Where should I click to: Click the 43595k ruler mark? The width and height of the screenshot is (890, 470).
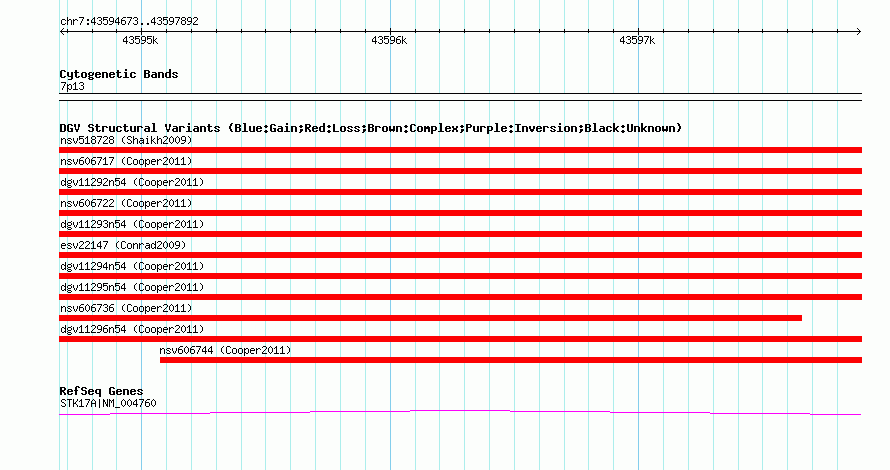click(x=140, y=40)
